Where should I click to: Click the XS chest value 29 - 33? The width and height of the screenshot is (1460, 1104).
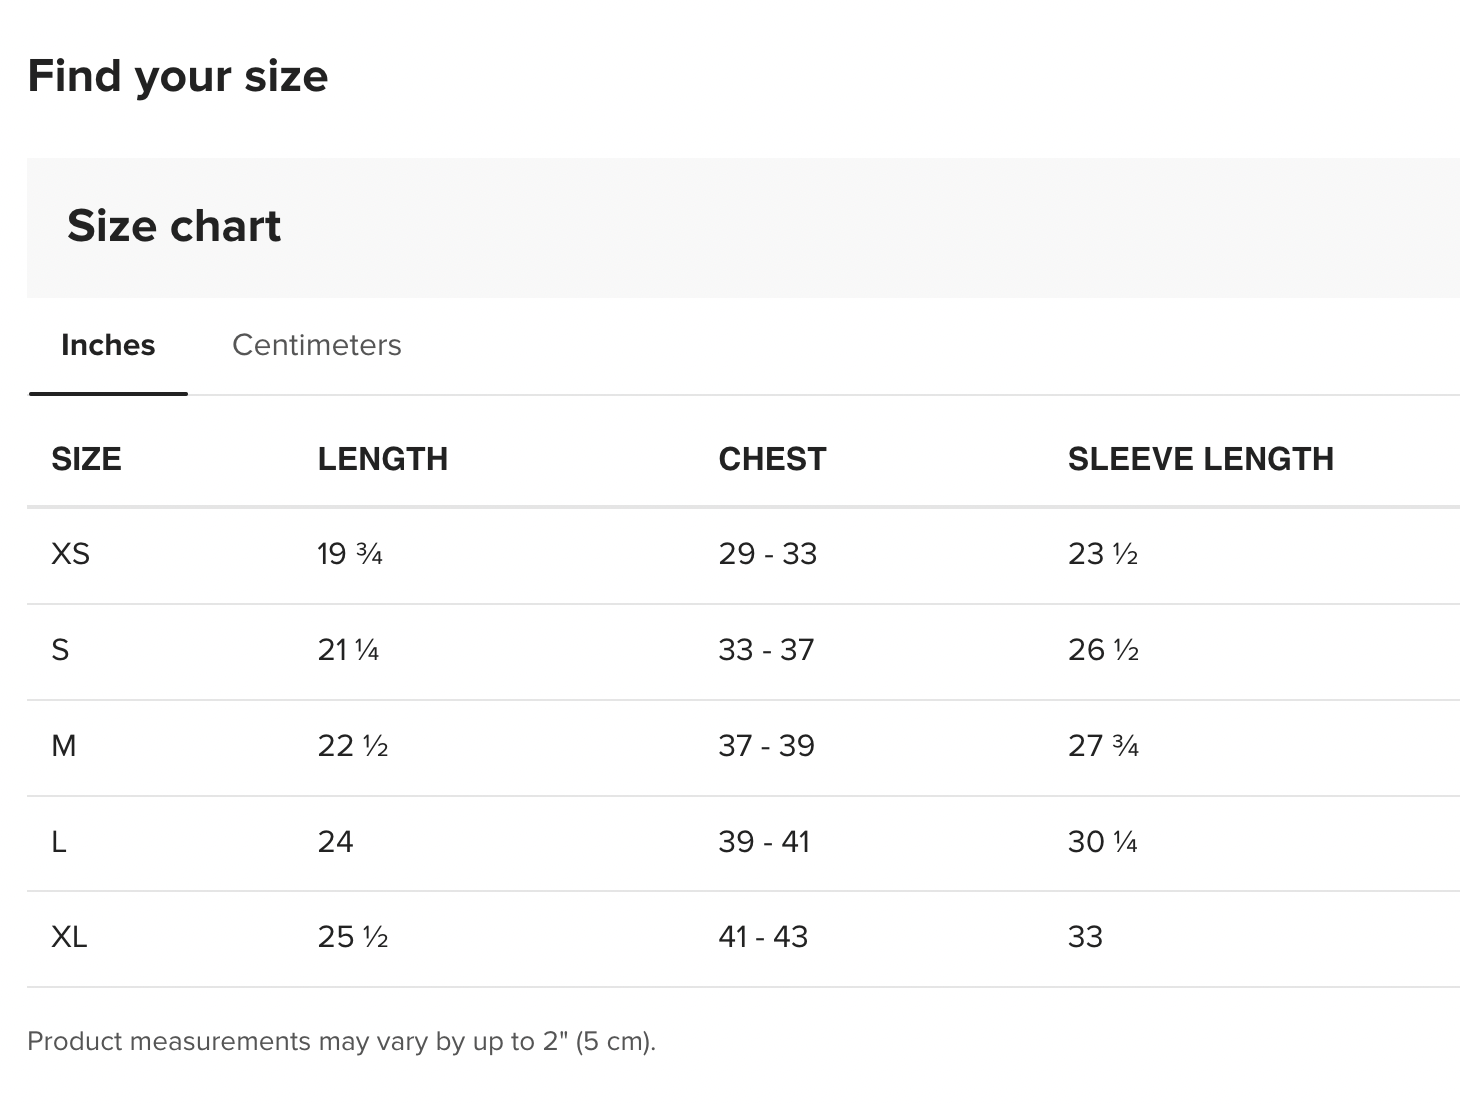pyautogui.click(x=767, y=553)
